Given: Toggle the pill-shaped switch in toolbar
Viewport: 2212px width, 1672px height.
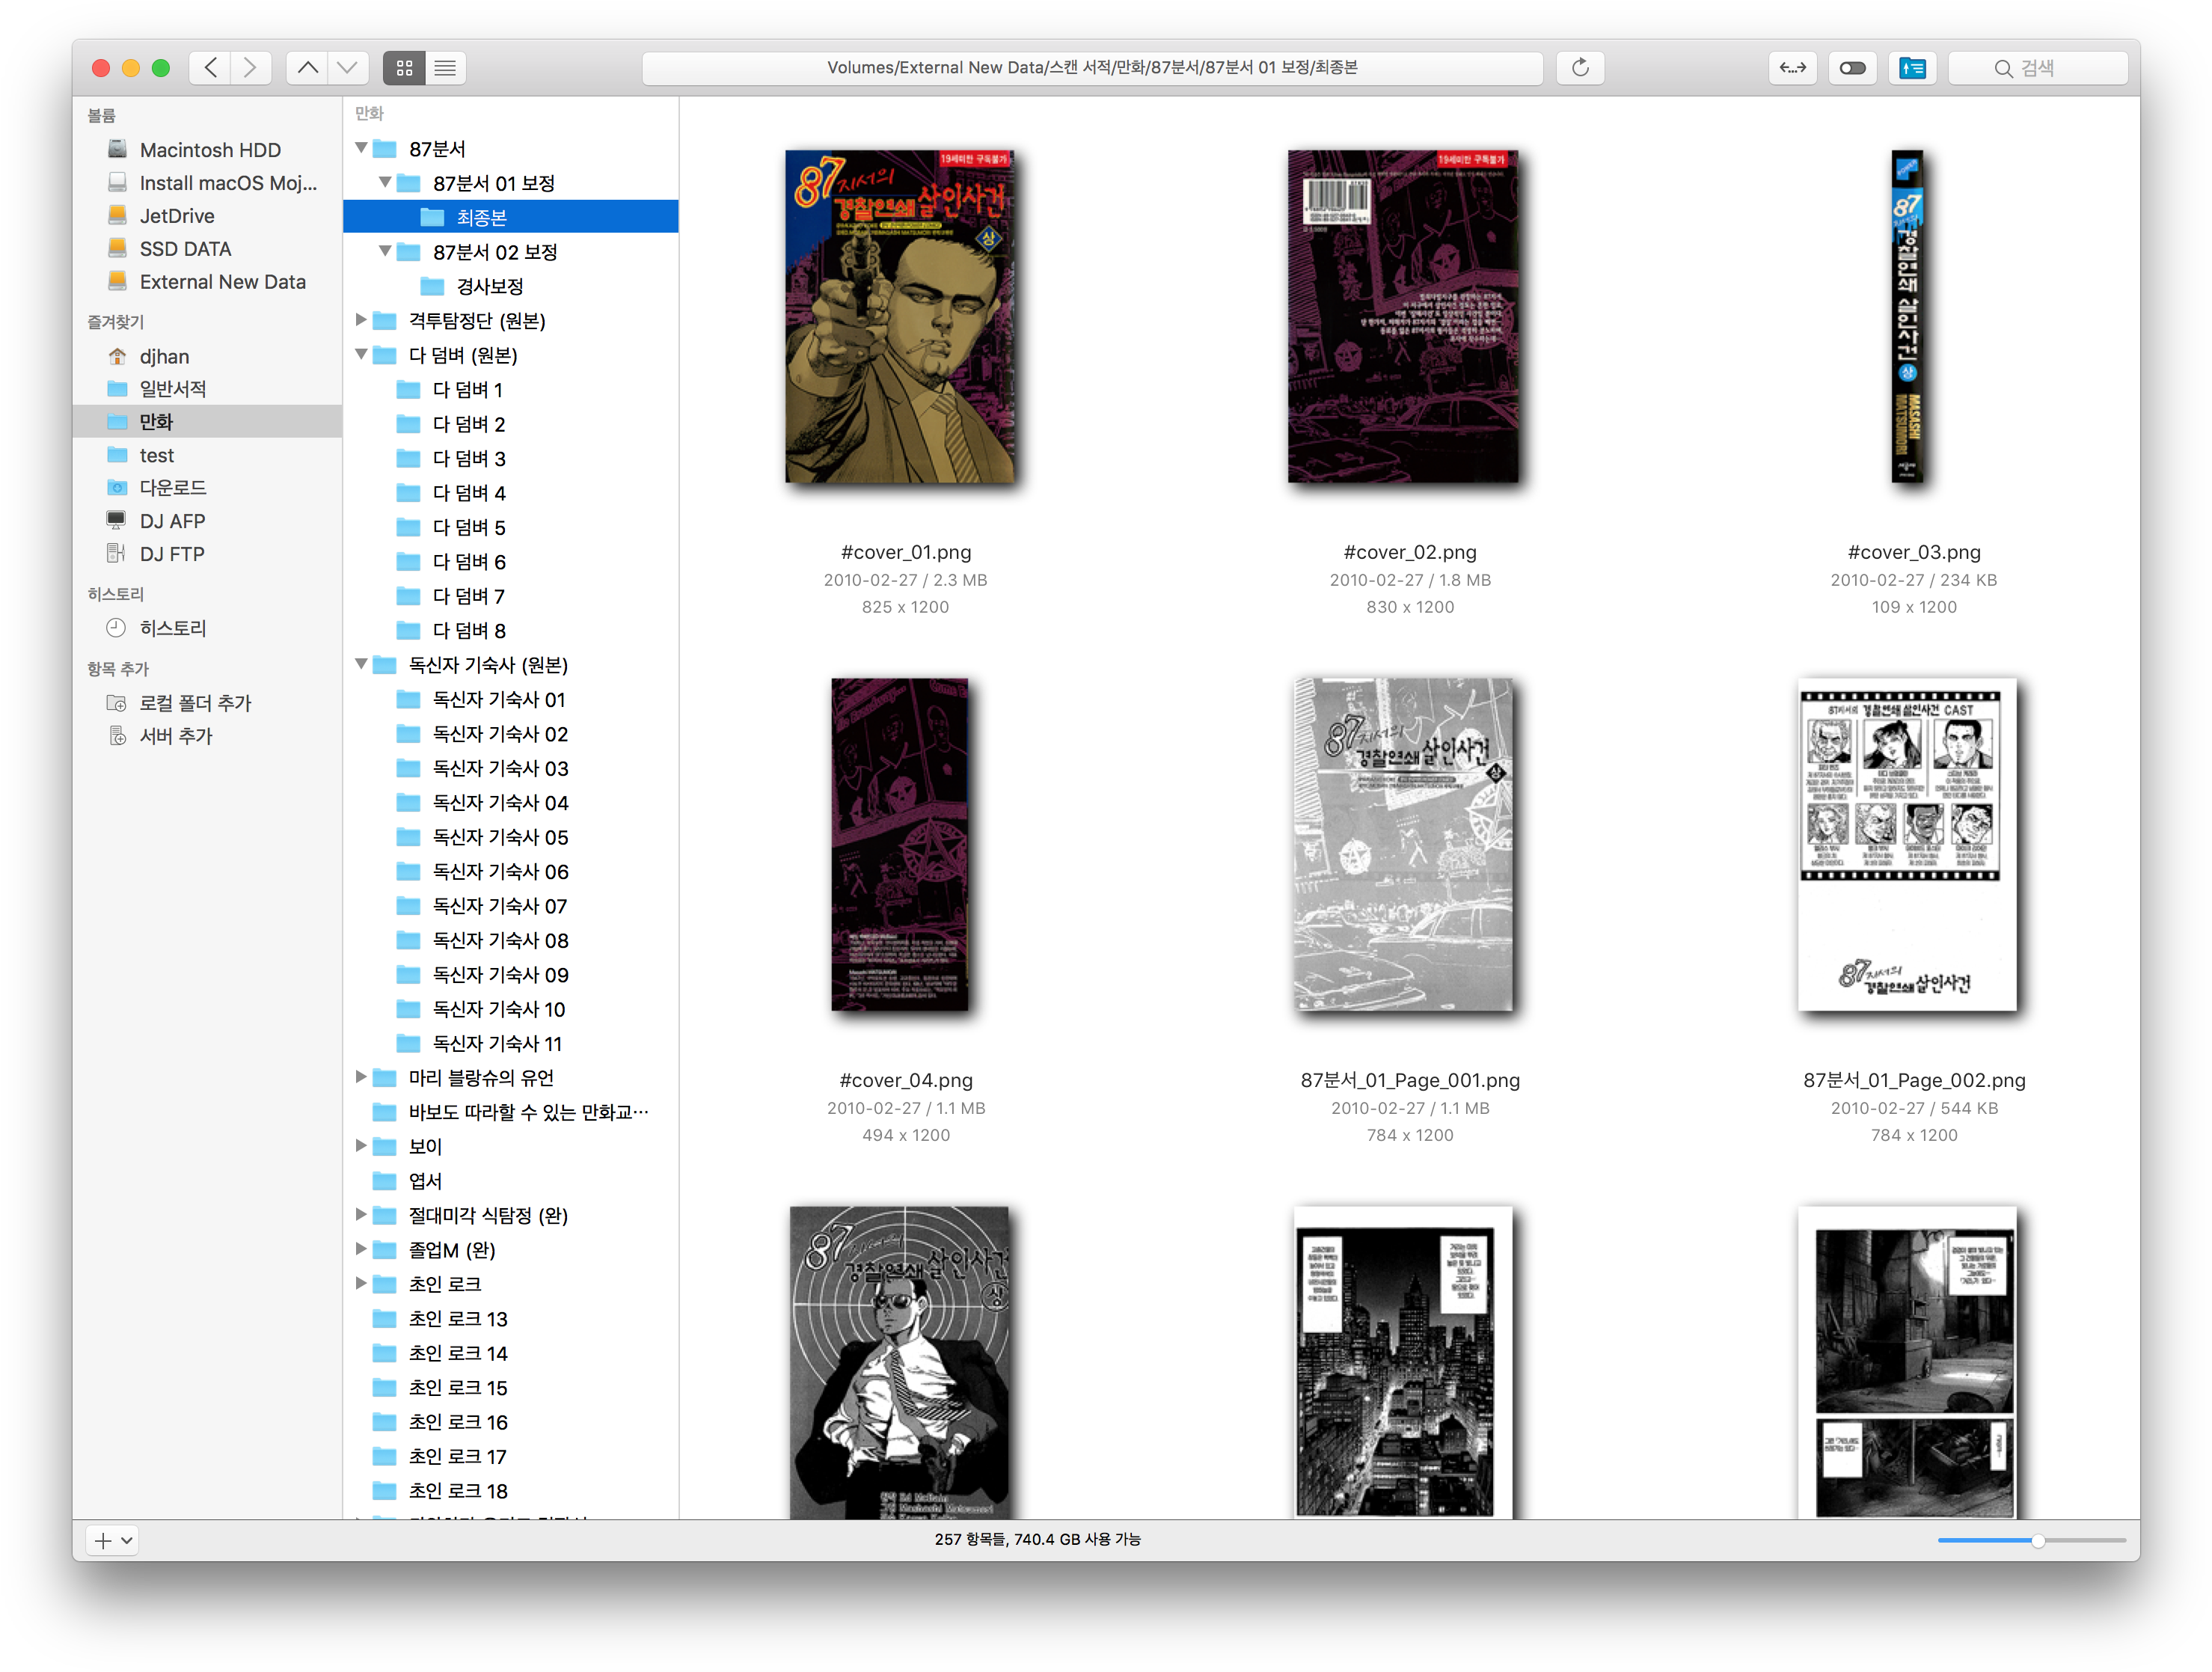Looking at the screenshot, I should [1852, 68].
